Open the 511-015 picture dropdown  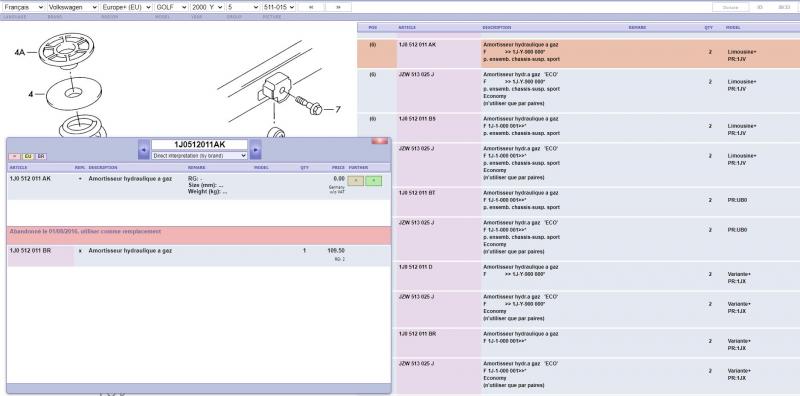click(279, 7)
